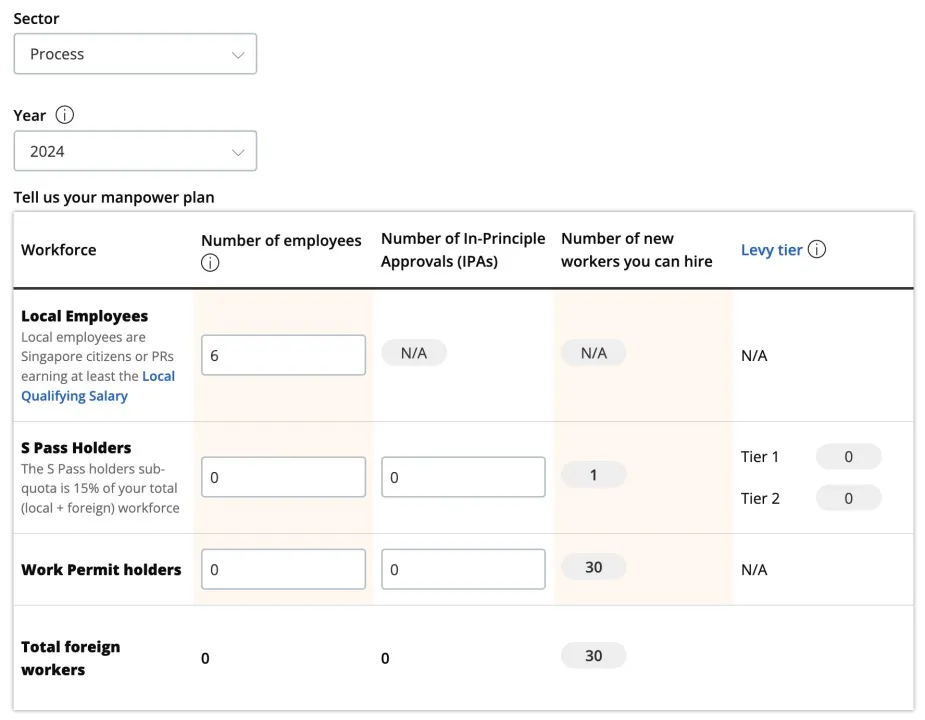
Task: Click the Tier 1 levy value badge
Action: pyautogui.click(x=848, y=457)
